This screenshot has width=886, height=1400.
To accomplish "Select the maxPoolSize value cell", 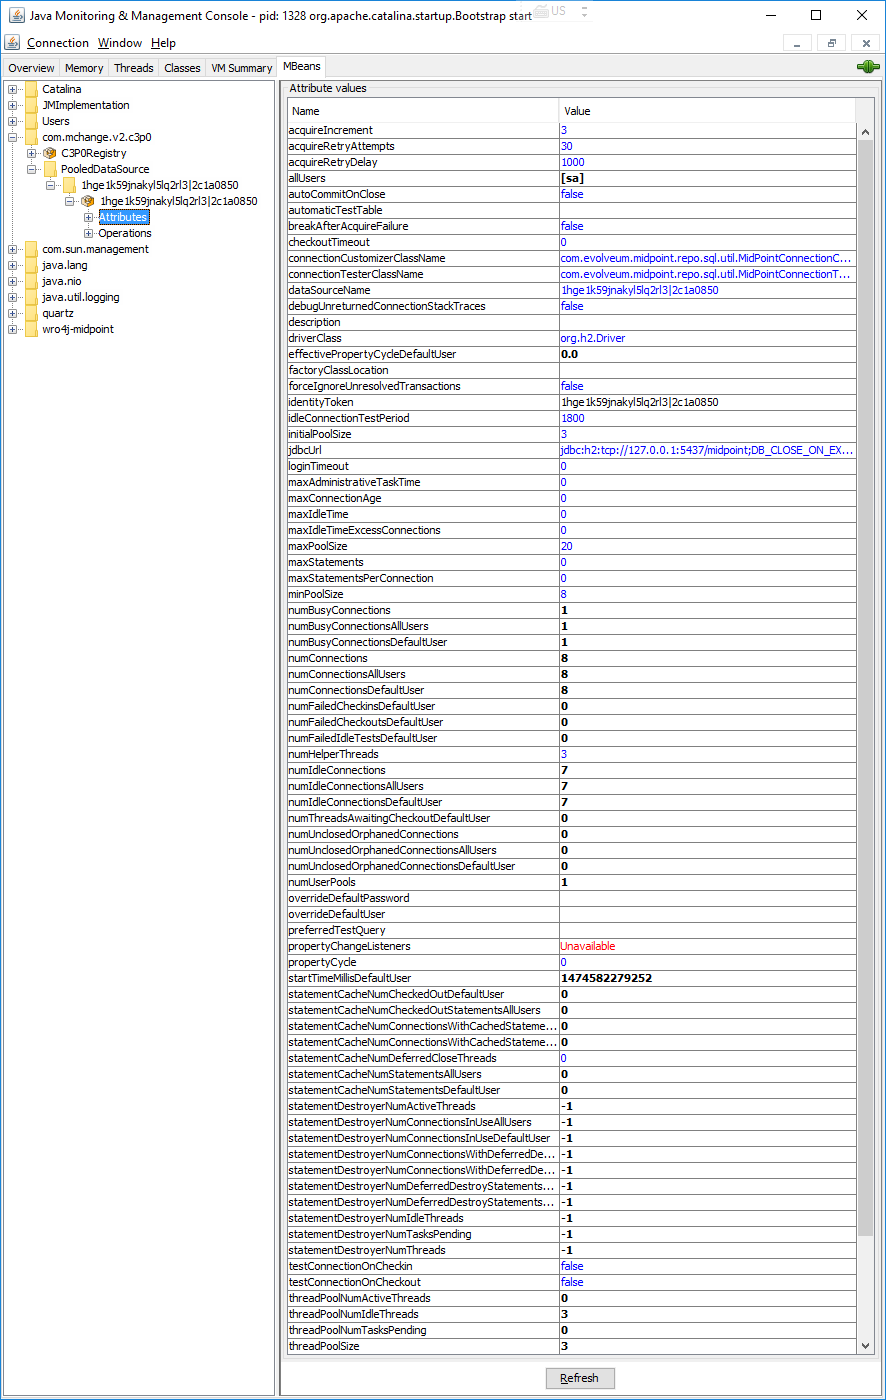I will click(x=706, y=546).
